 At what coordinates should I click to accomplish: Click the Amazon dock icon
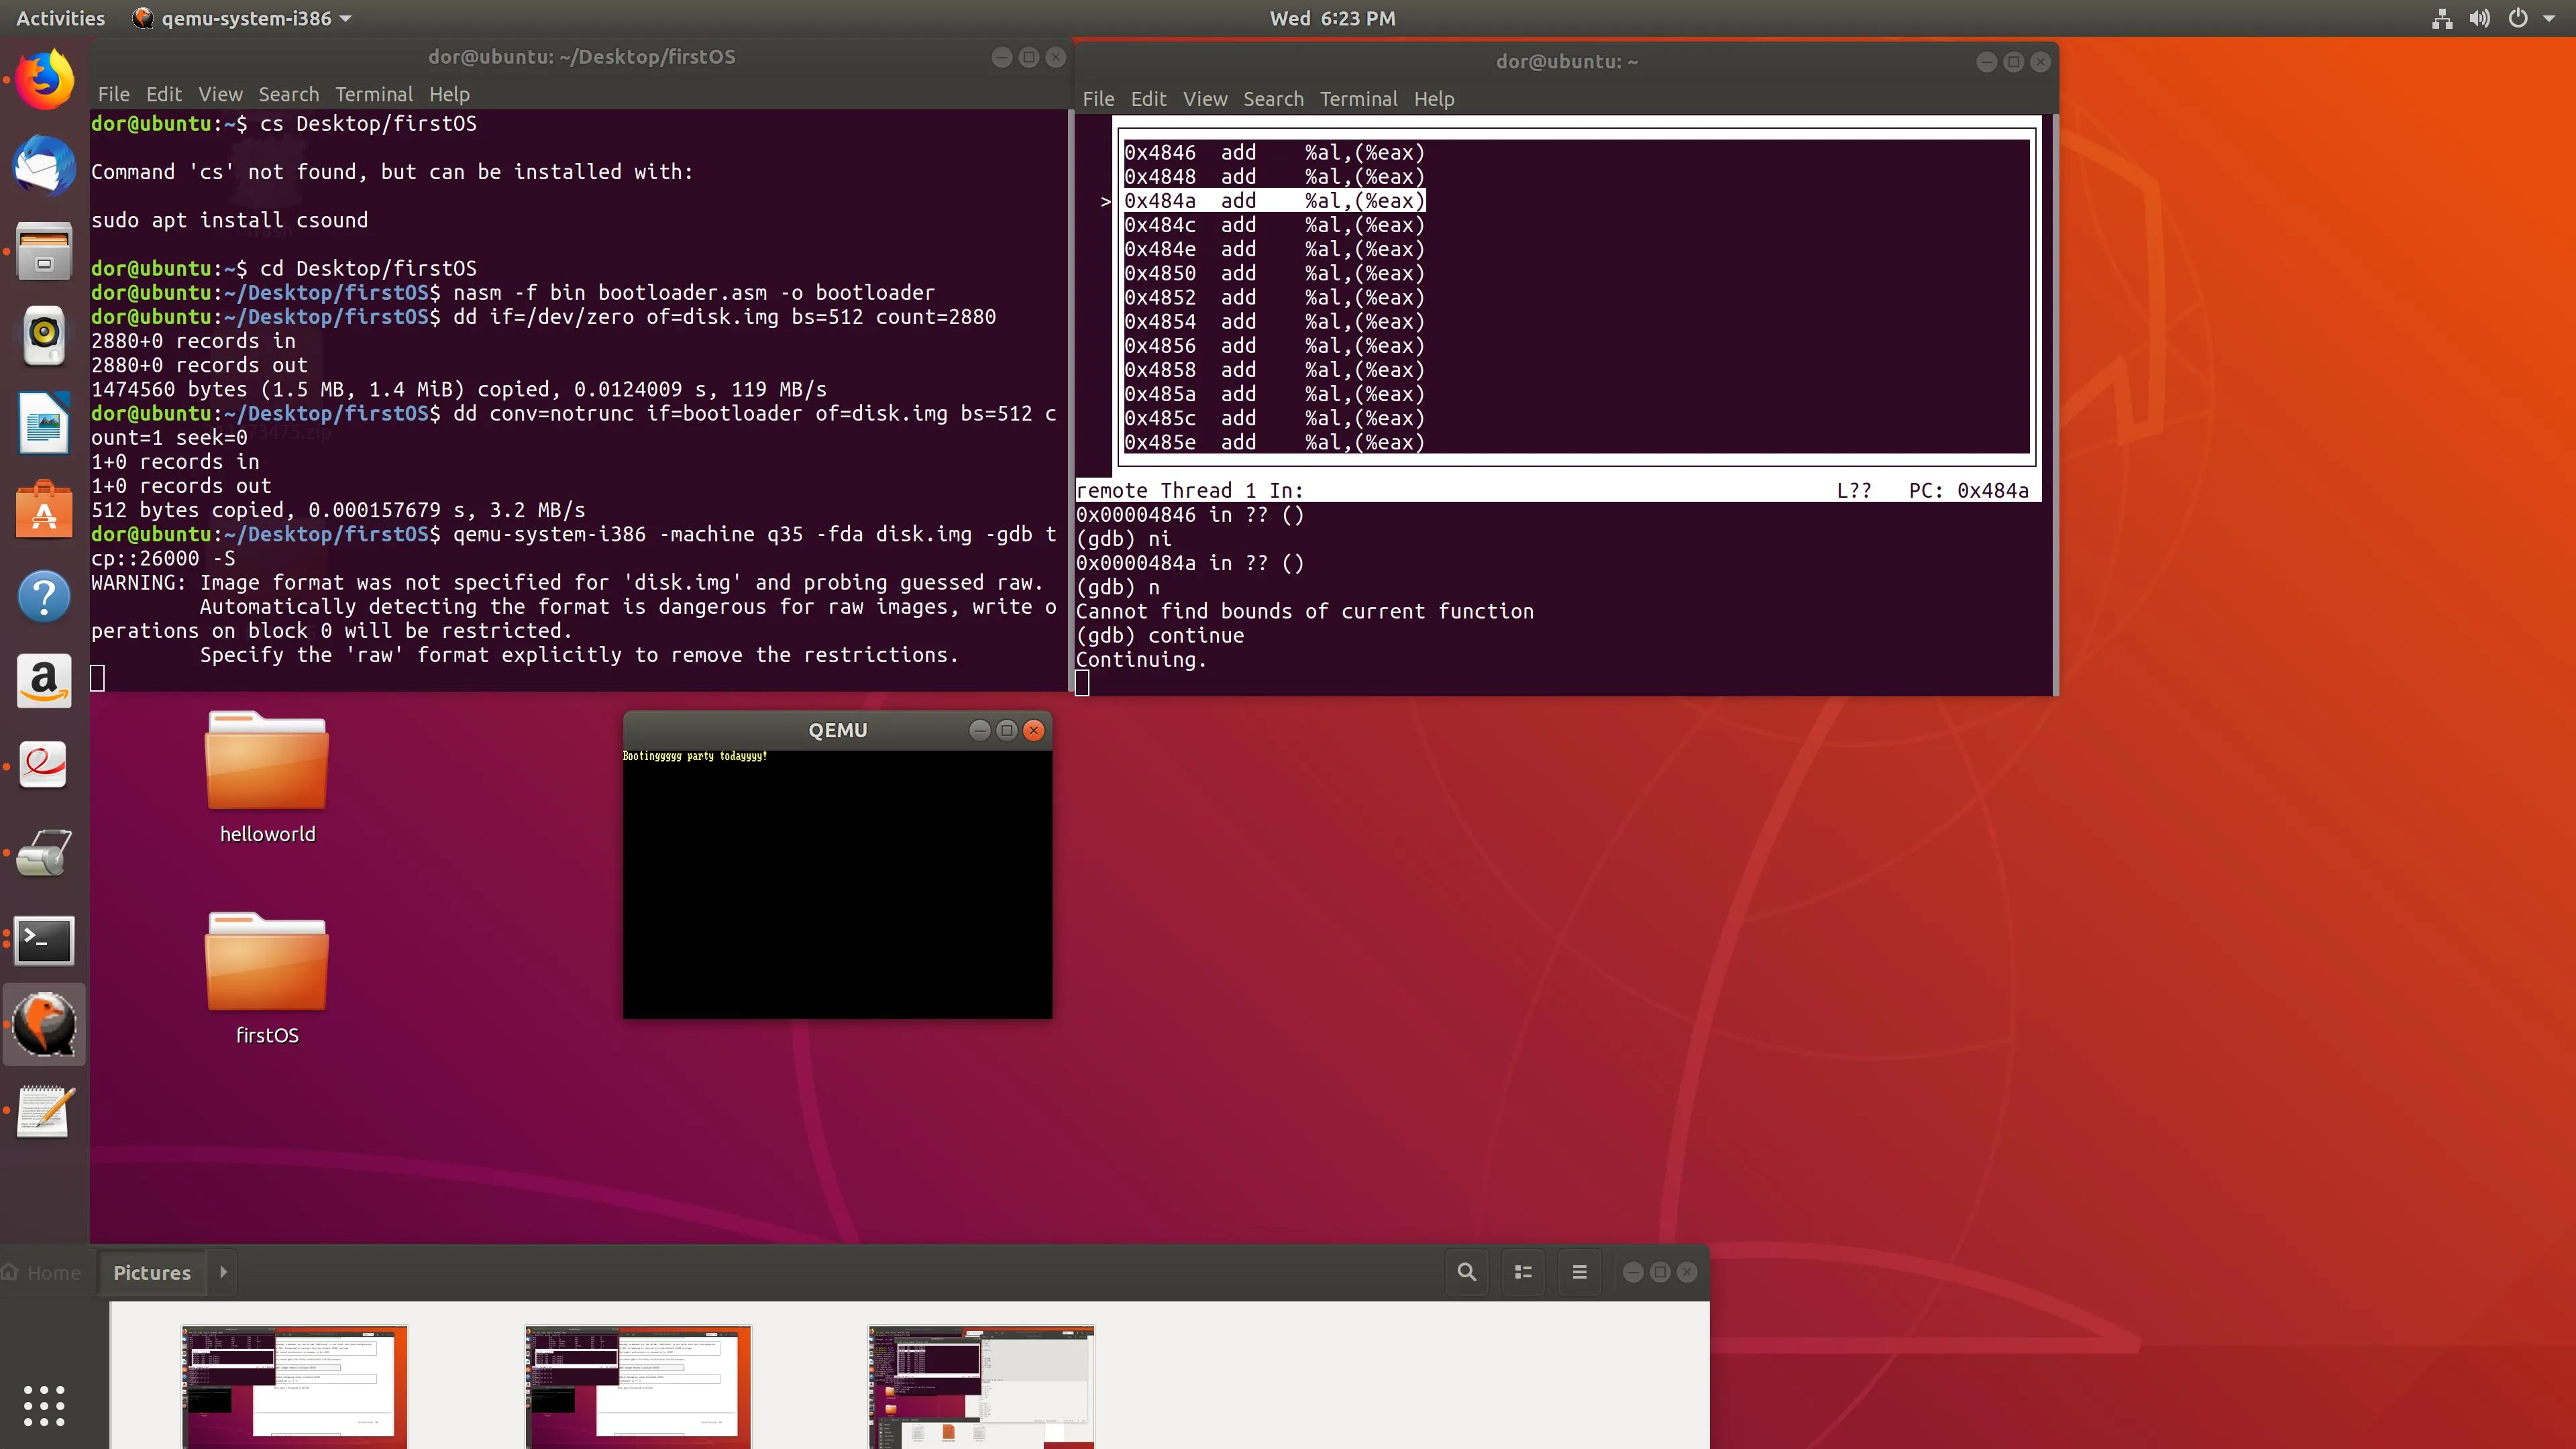point(44,682)
